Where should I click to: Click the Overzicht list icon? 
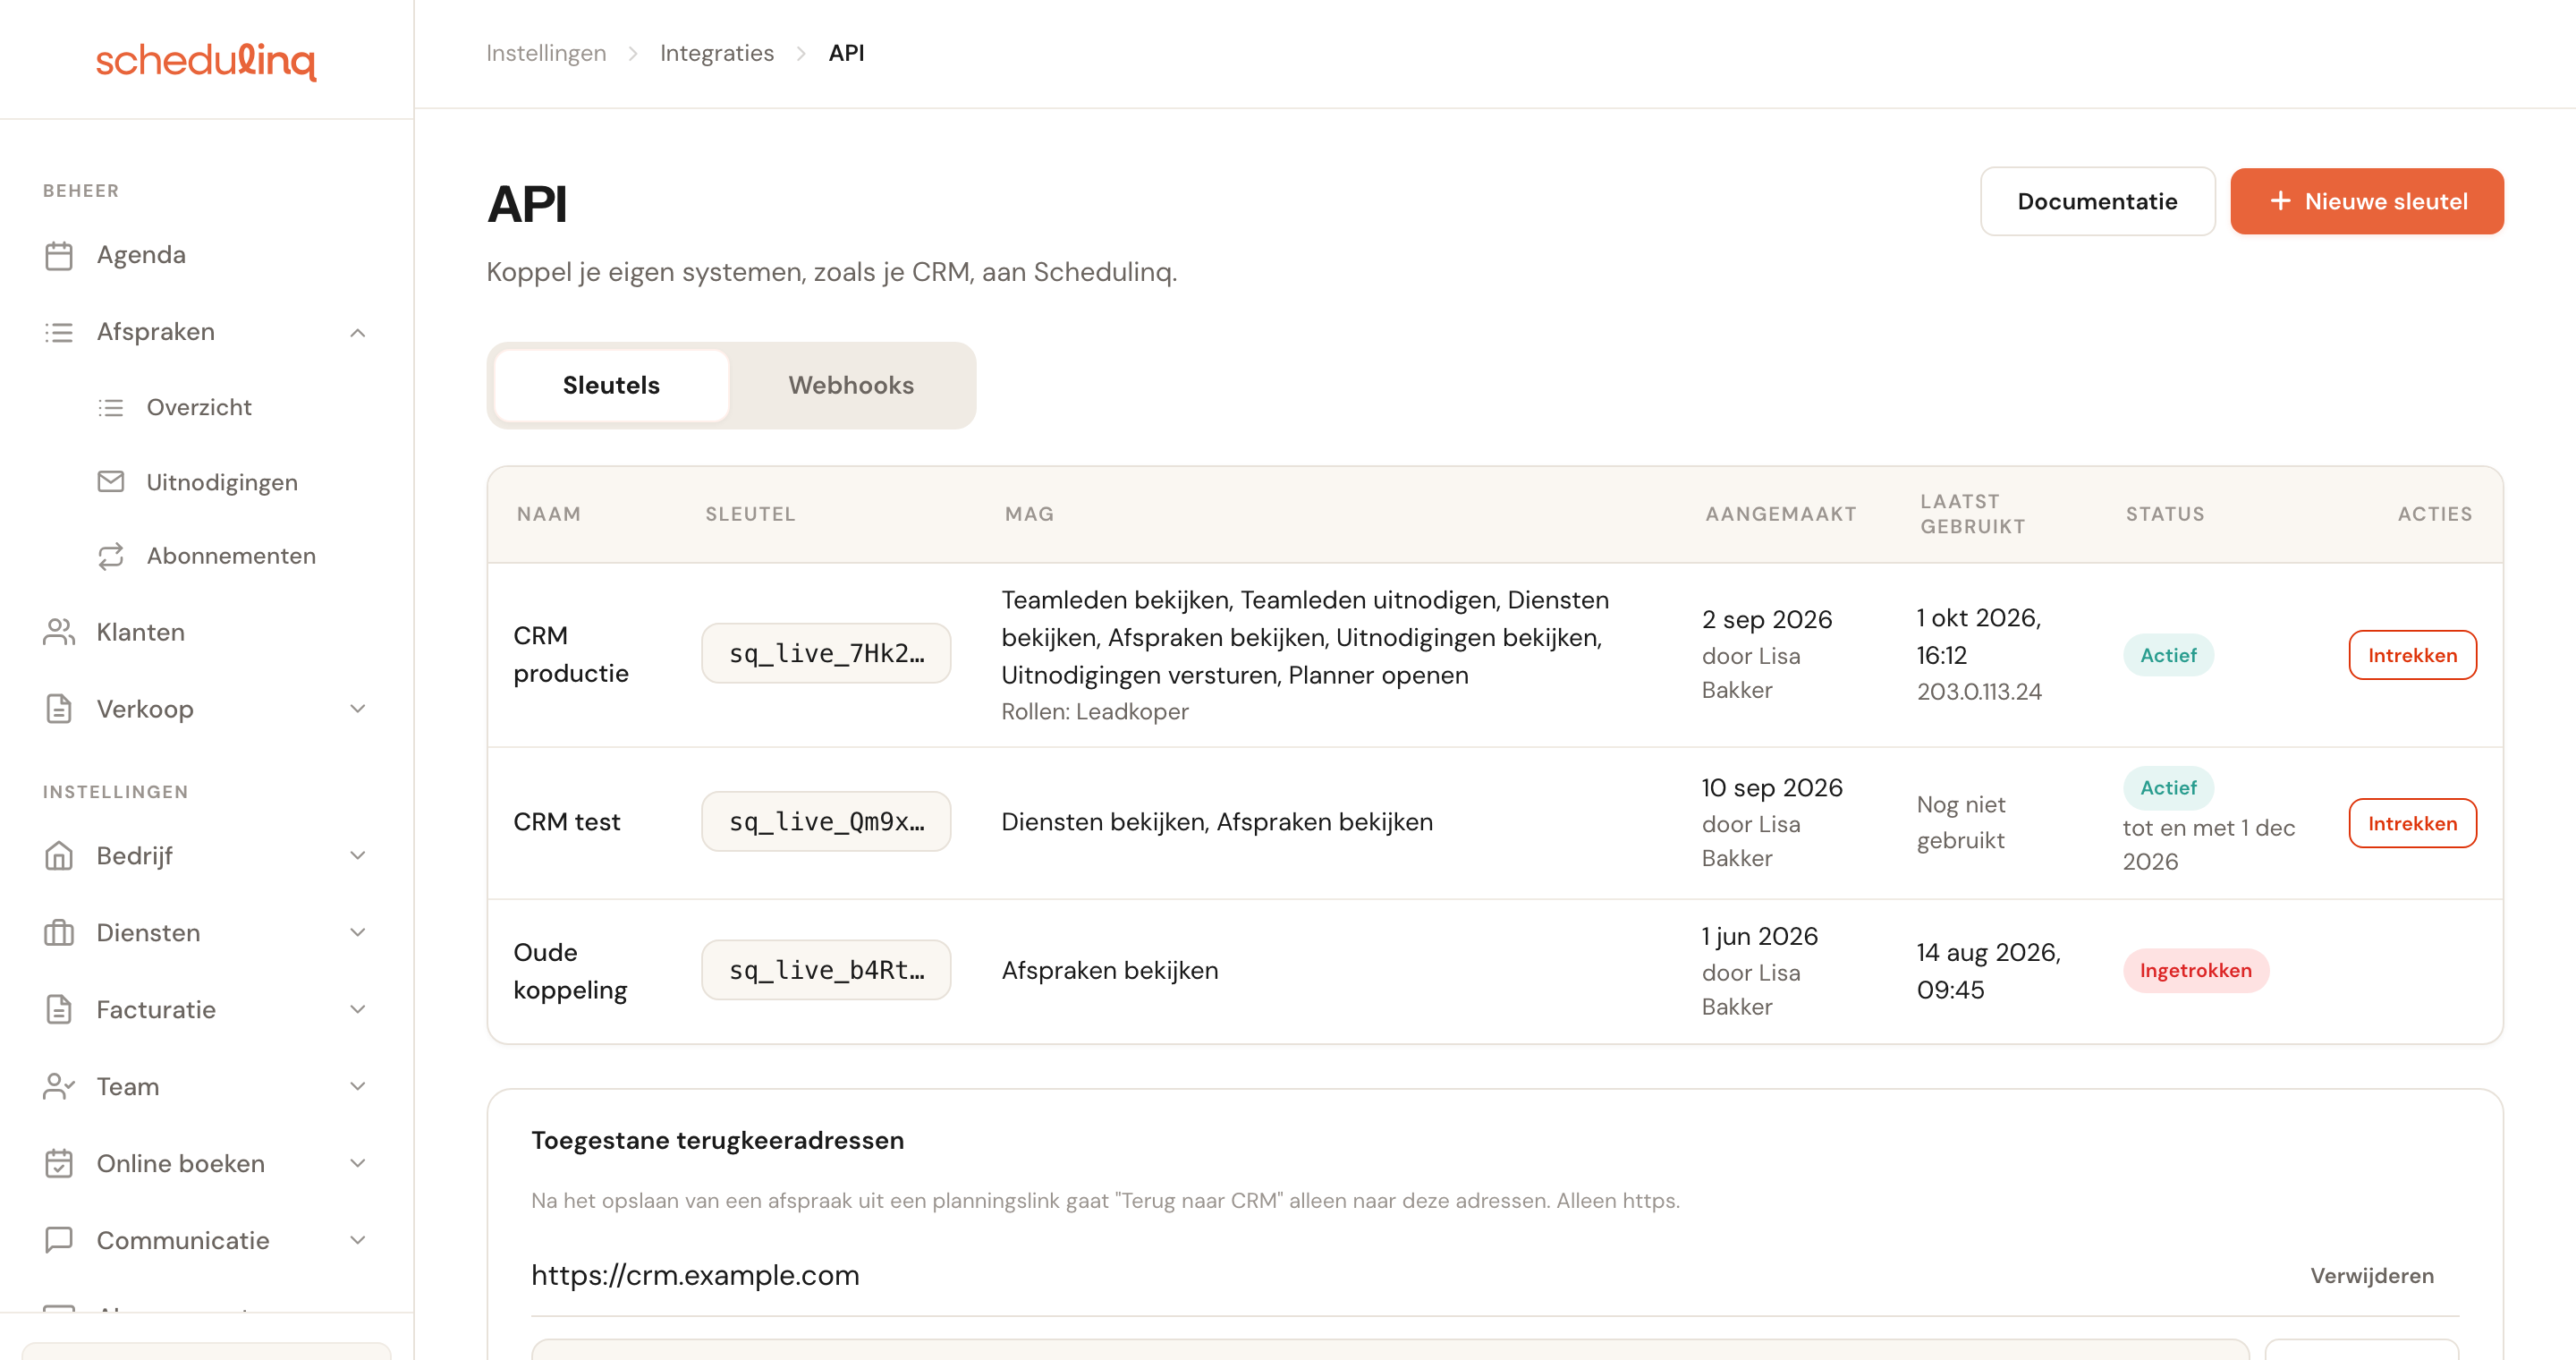click(111, 407)
